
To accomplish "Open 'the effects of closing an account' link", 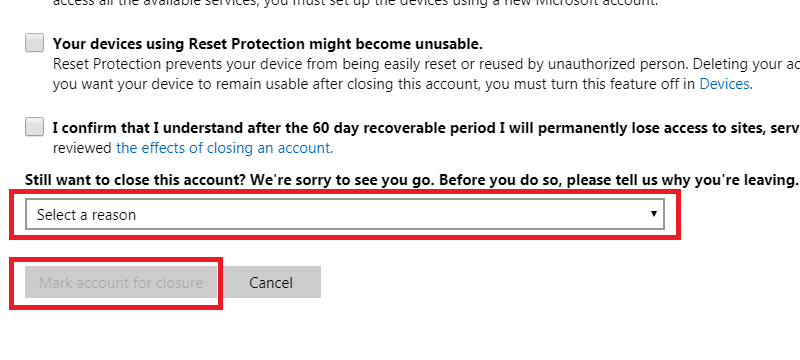I will pos(224,148).
